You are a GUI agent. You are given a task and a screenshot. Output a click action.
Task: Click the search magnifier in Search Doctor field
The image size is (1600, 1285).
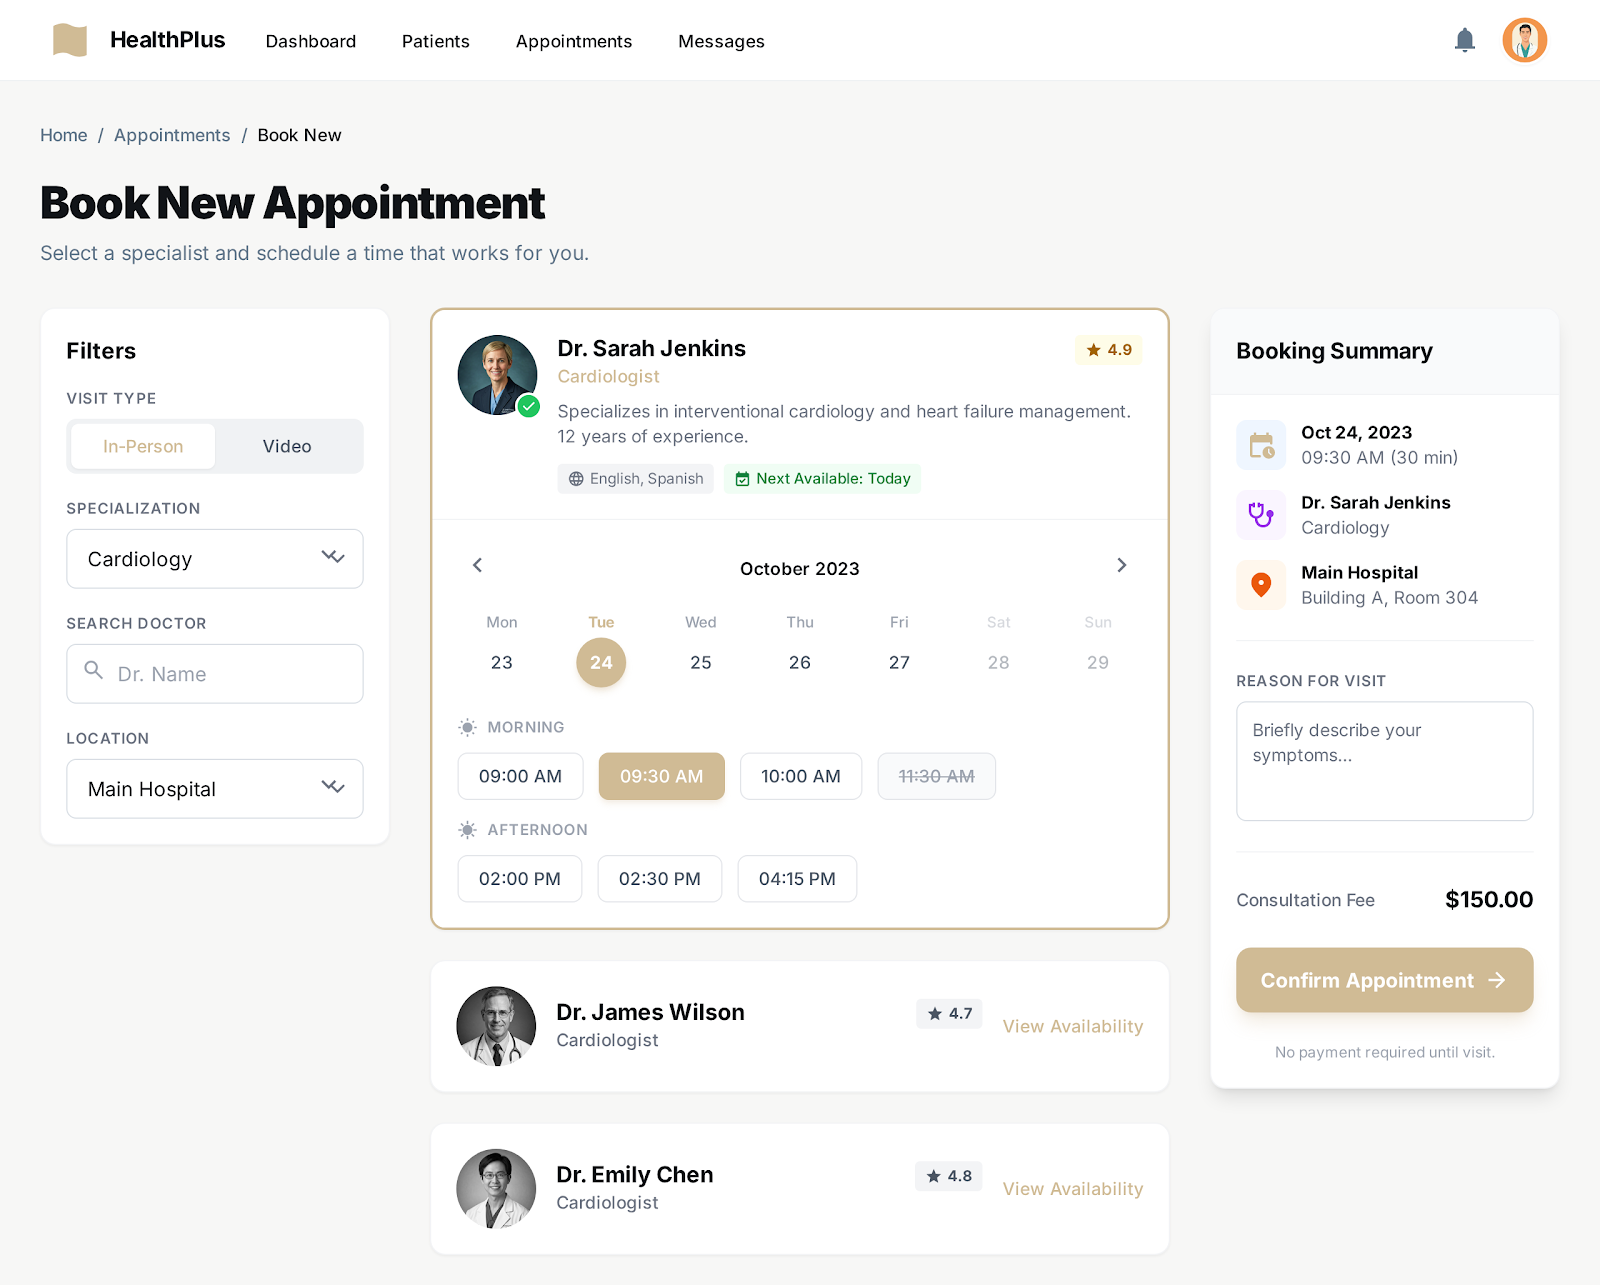(93, 671)
